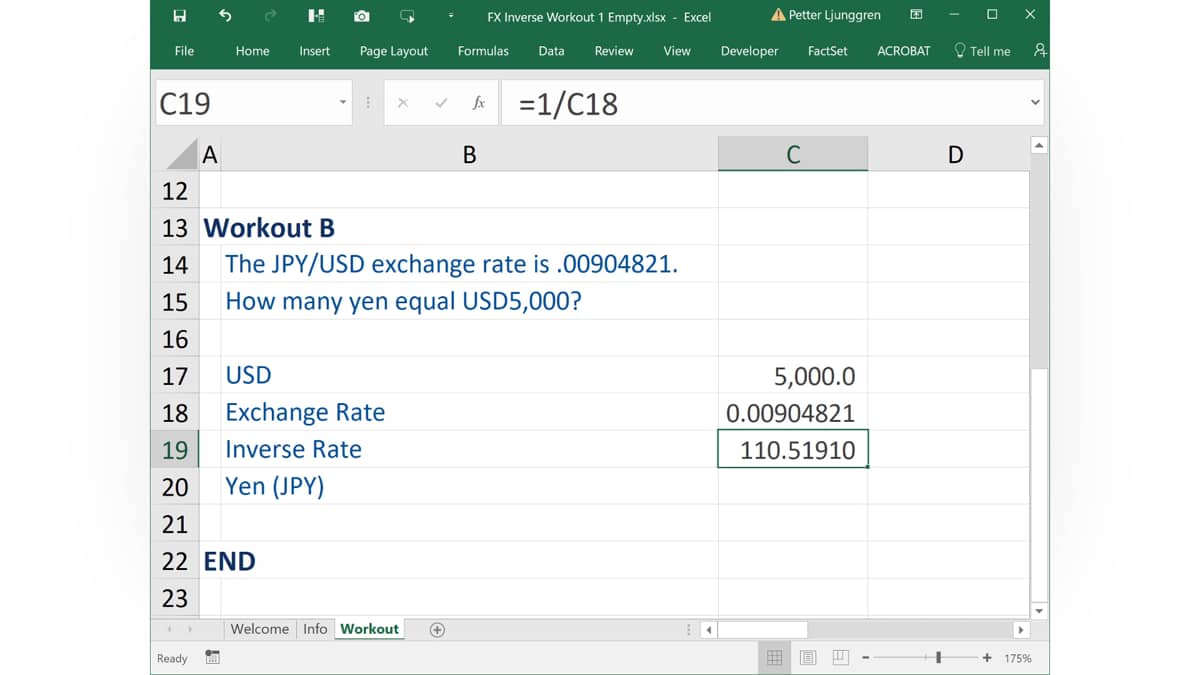Click into the formula bar showing =1/C18
The width and height of the screenshot is (1200, 675).
pyautogui.click(x=763, y=103)
